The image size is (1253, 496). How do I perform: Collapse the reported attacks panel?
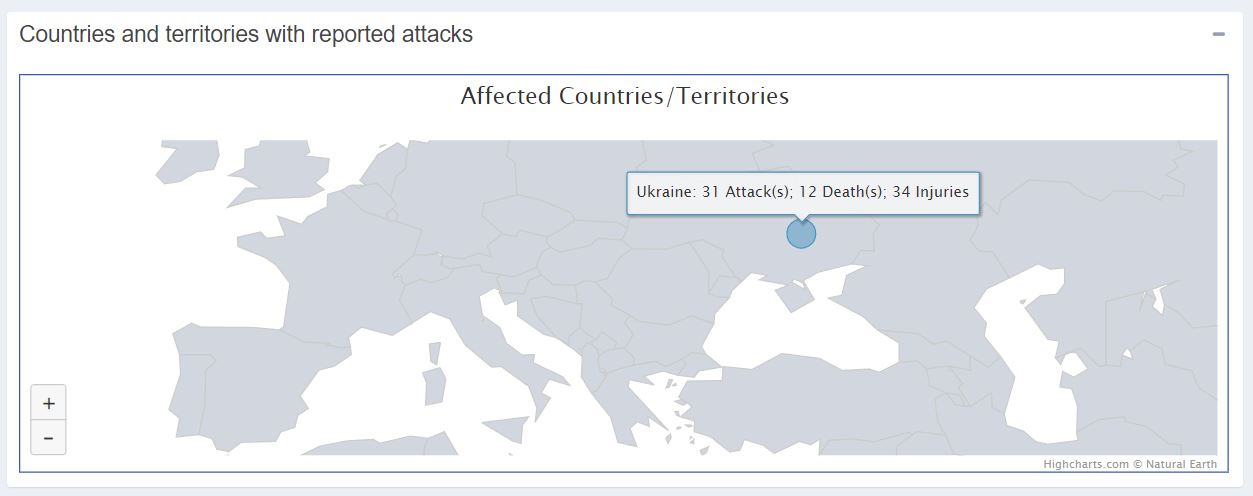pyautogui.click(x=1218, y=34)
